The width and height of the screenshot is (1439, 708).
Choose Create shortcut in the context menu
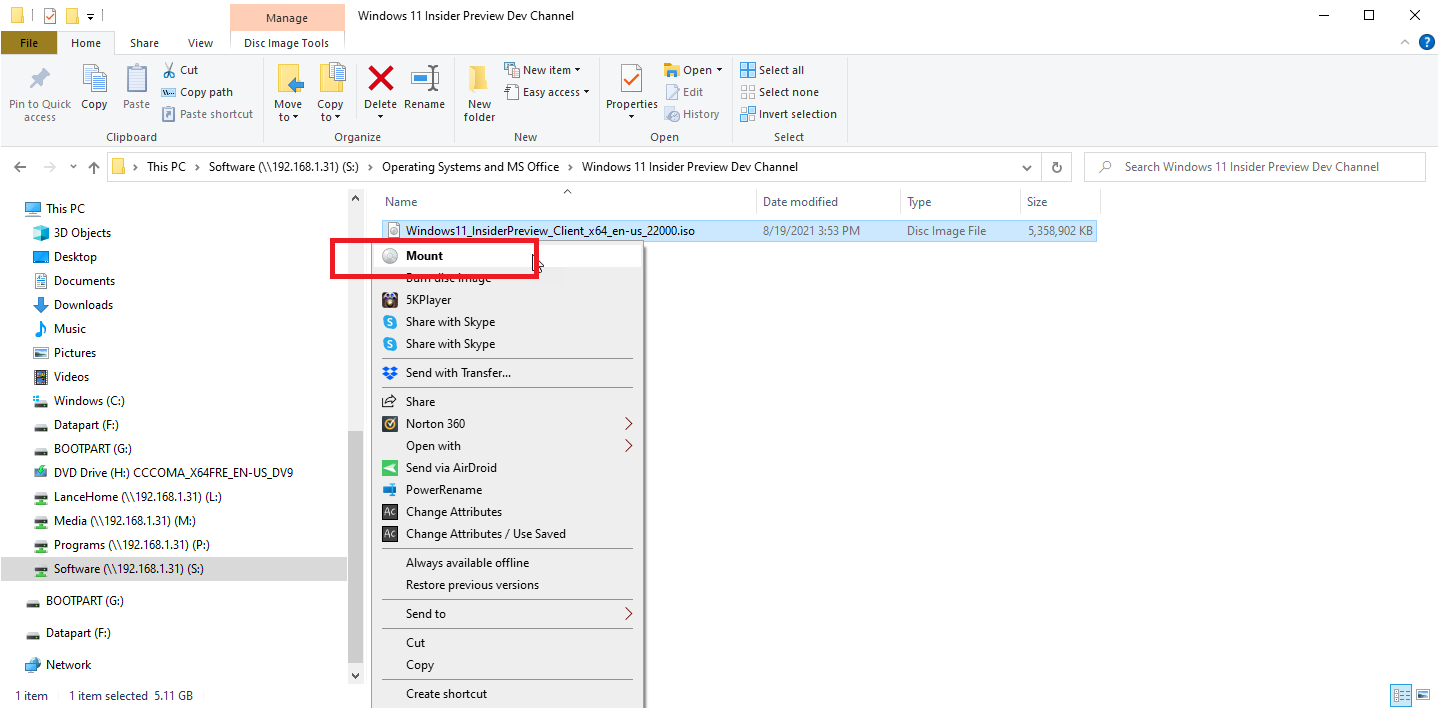point(506,694)
